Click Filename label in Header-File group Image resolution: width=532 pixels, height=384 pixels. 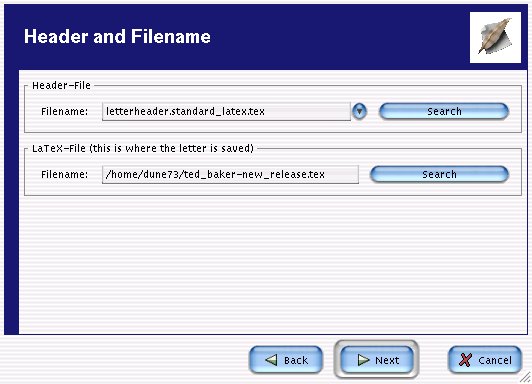[64, 111]
